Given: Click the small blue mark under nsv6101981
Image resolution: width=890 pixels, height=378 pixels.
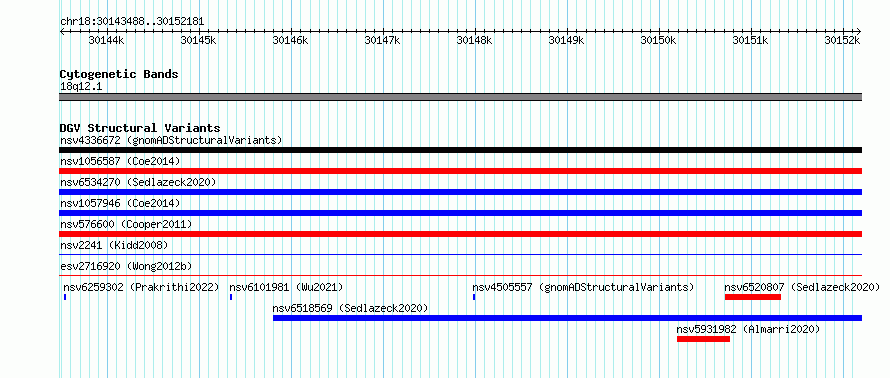Looking at the screenshot, I should tap(231, 297).
